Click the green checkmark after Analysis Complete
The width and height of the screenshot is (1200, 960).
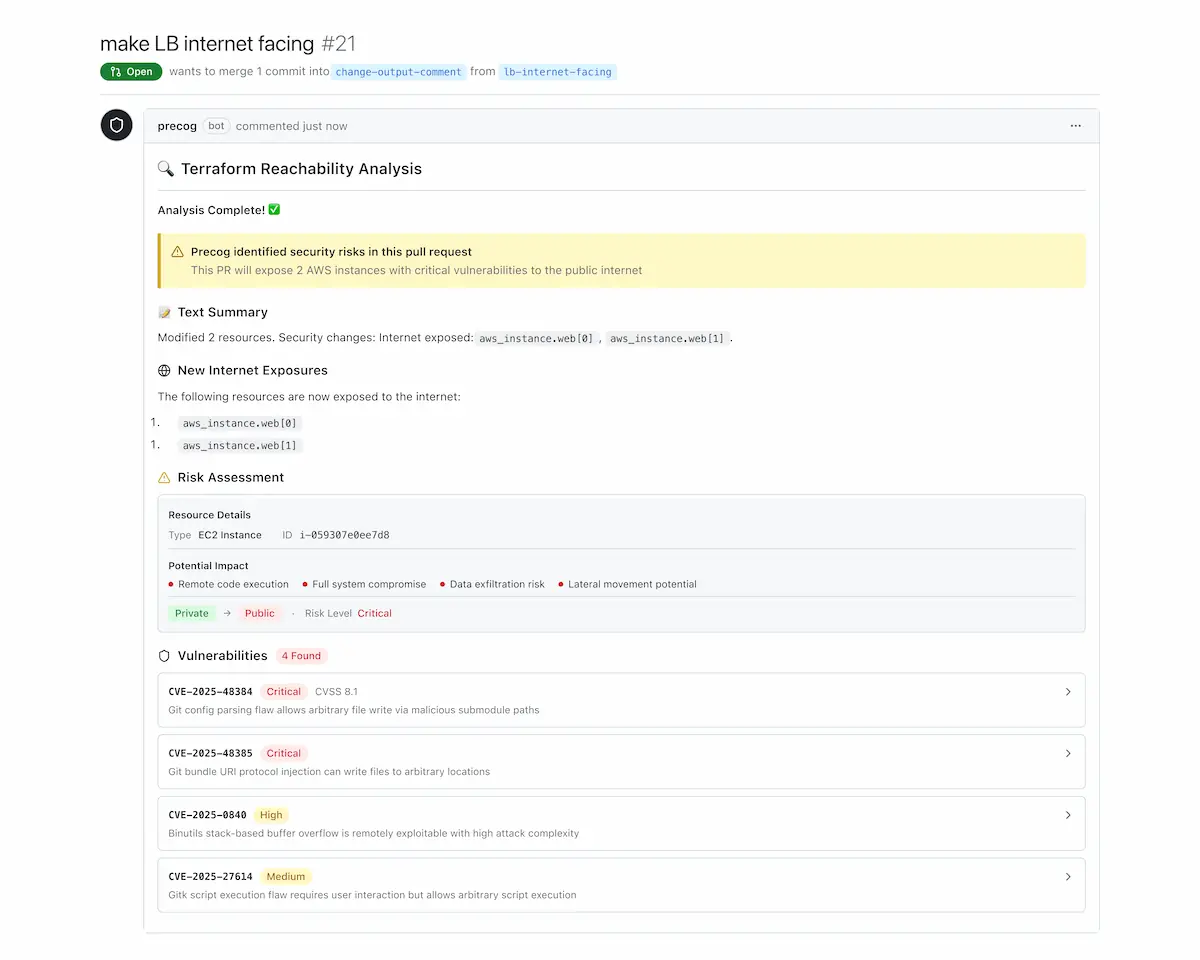pyautogui.click(x=272, y=209)
